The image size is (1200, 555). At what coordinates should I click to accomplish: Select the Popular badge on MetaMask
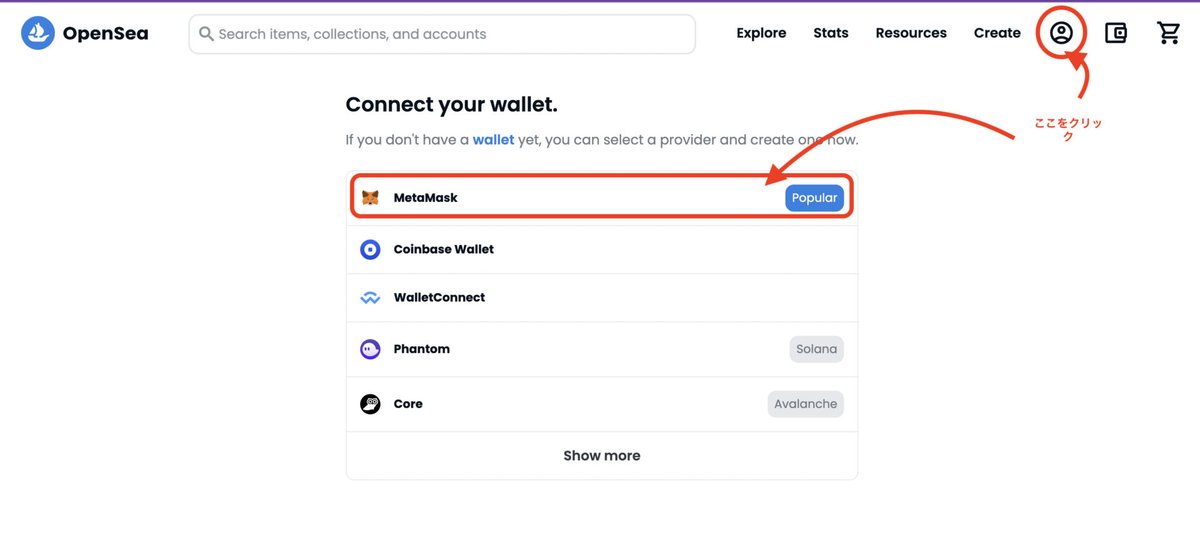pyautogui.click(x=814, y=198)
